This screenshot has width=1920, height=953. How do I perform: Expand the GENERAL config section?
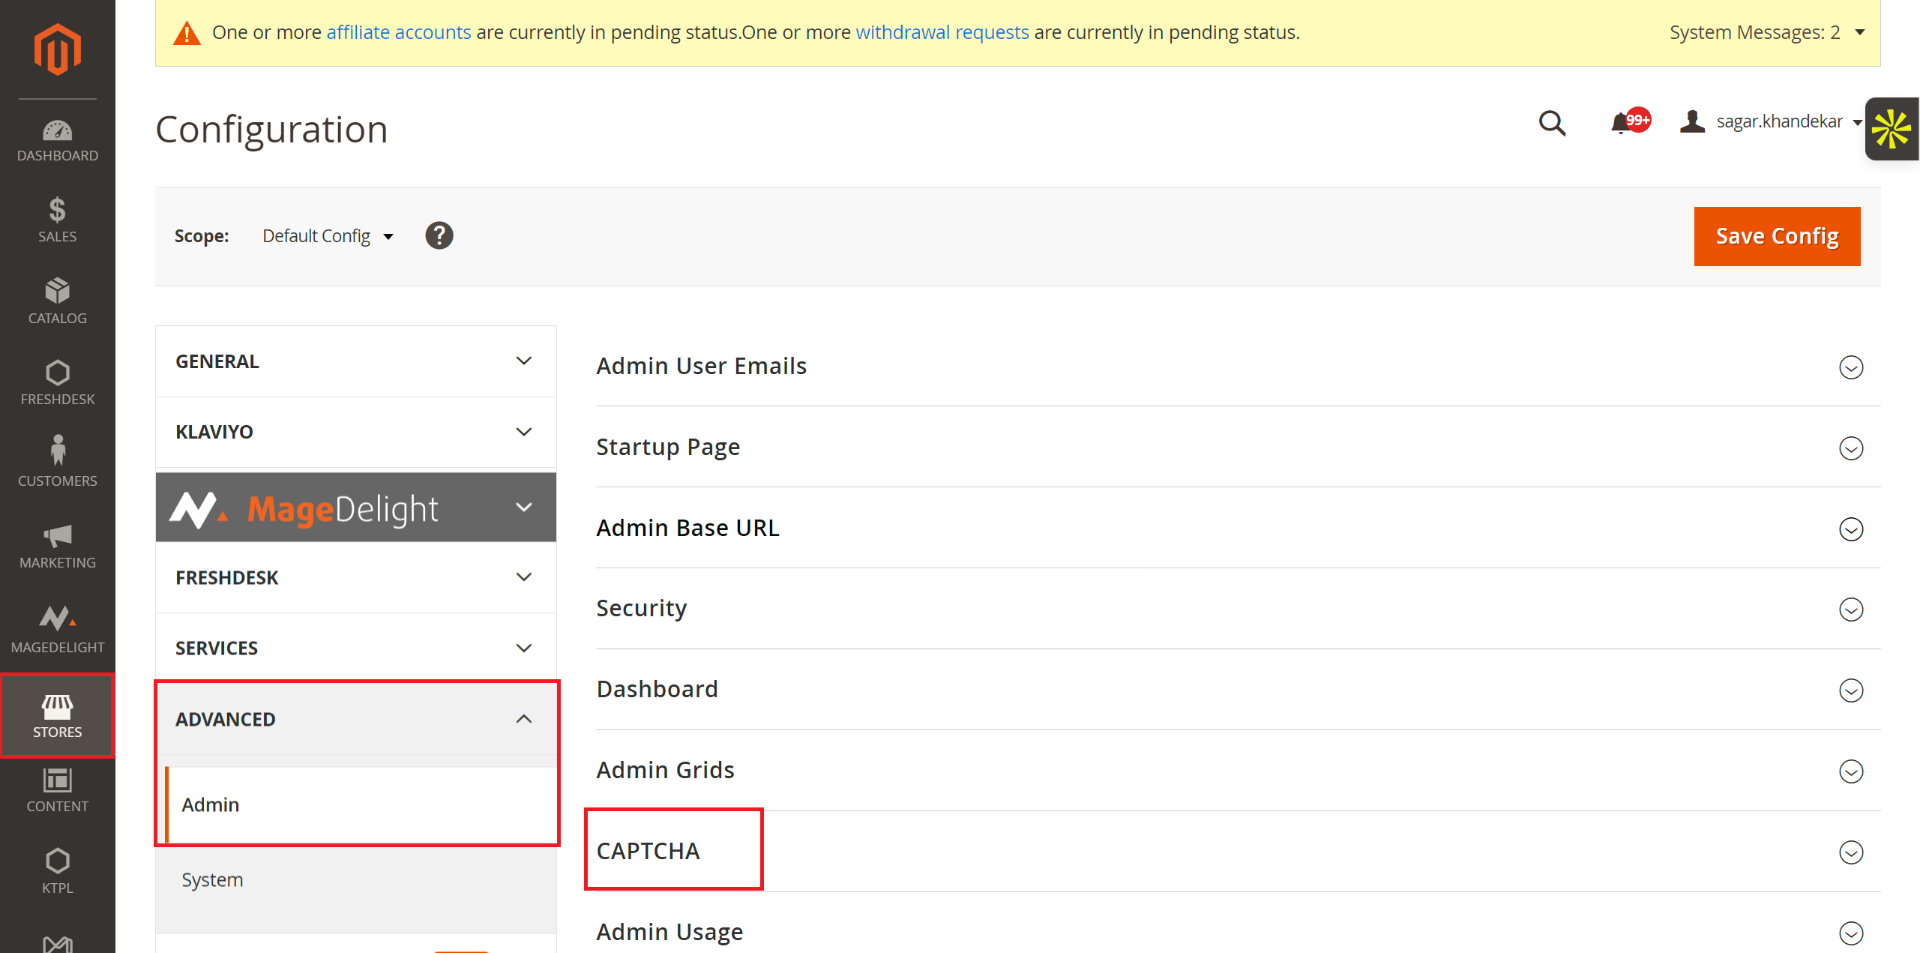(356, 361)
